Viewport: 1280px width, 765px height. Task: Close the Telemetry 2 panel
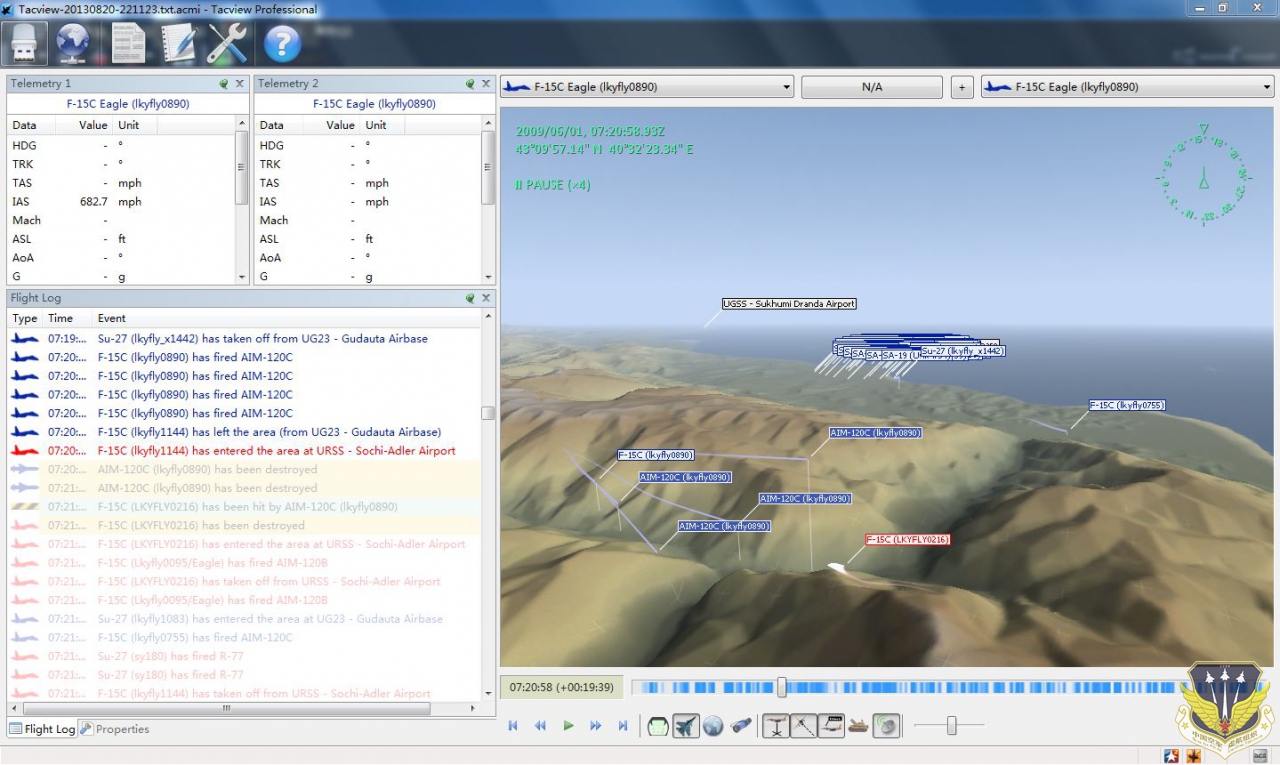pyautogui.click(x=487, y=84)
